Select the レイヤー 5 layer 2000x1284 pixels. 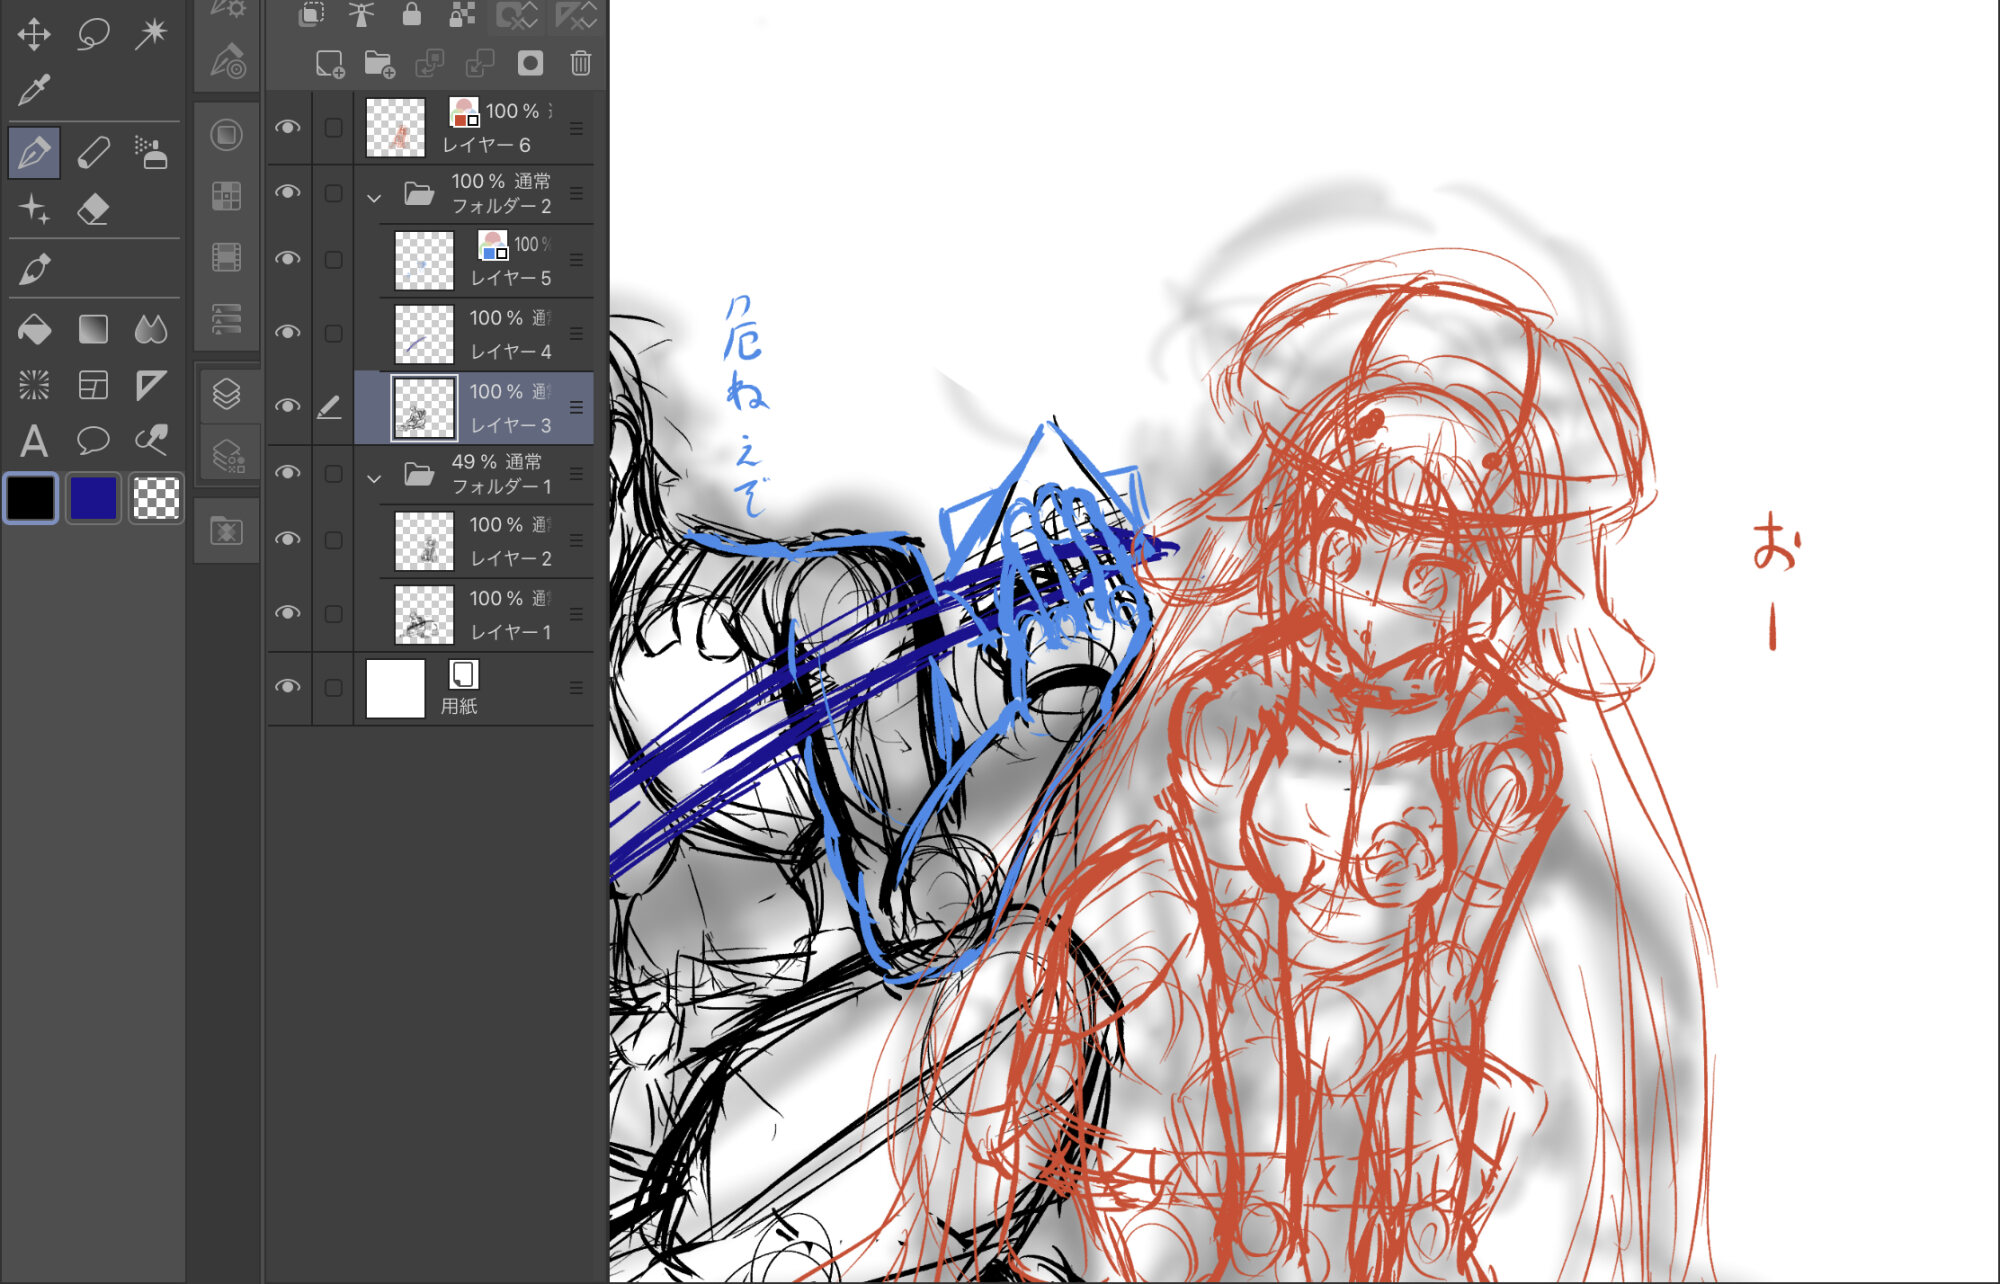[x=510, y=277]
